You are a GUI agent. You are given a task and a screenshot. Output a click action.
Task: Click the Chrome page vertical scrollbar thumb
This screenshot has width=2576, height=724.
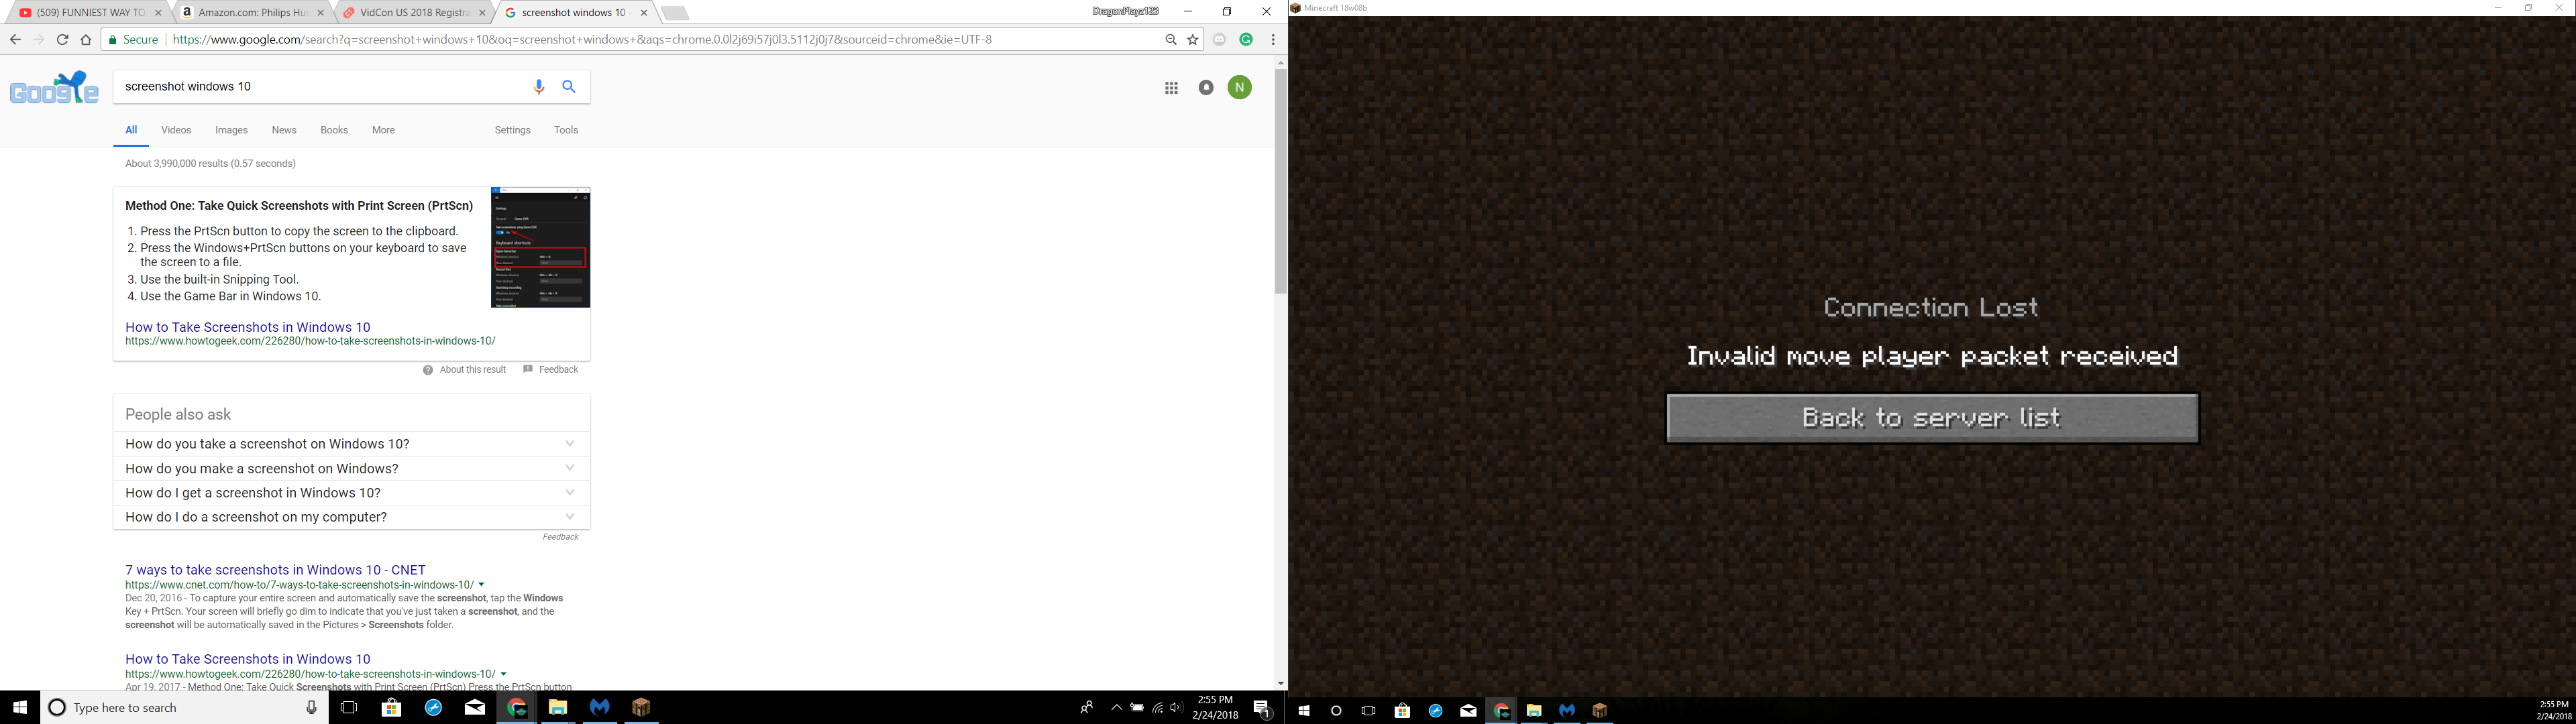pos(1280,180)
